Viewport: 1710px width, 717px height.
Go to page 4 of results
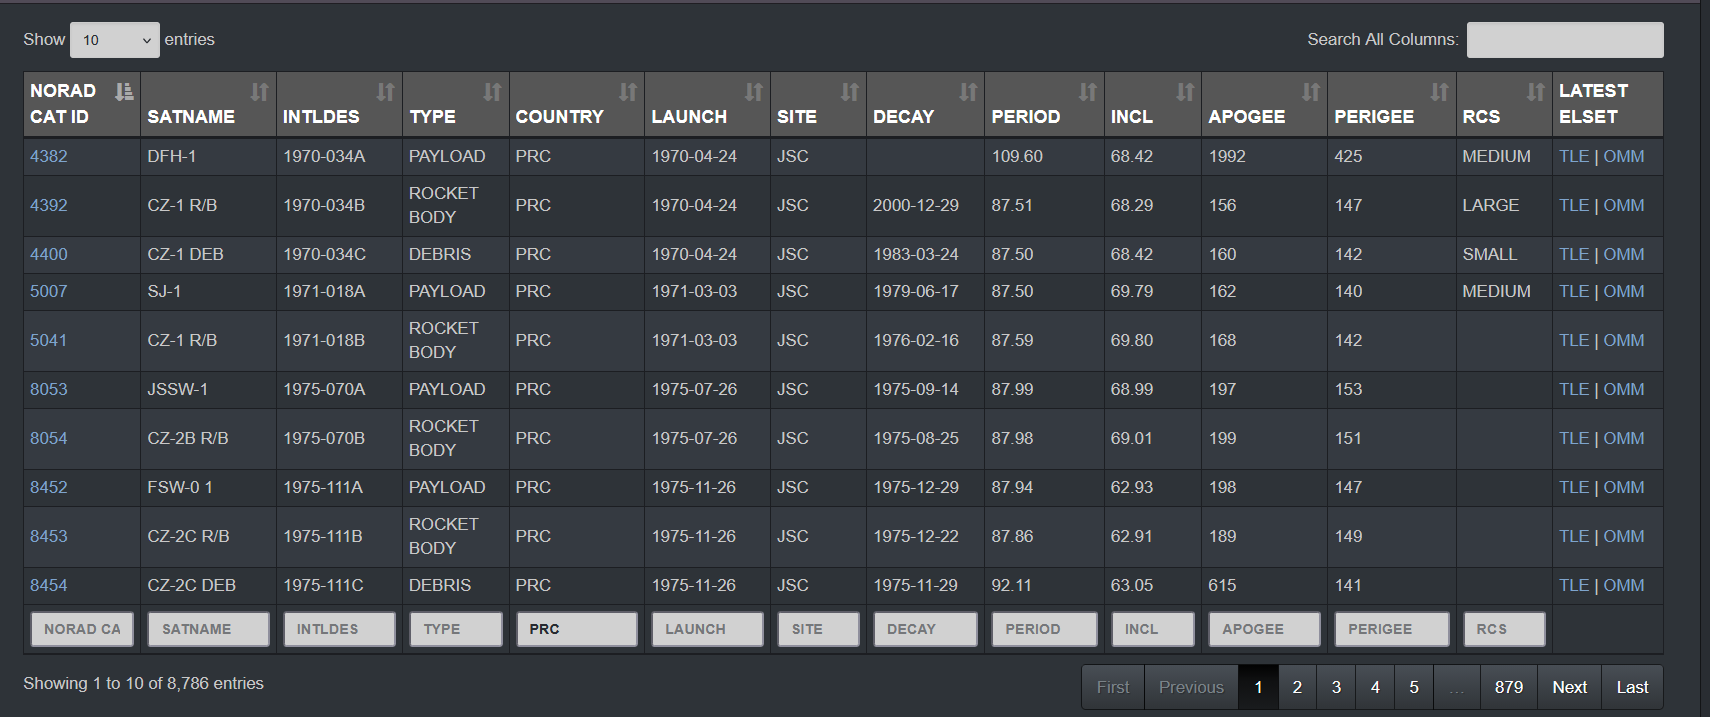[1375, 687]
